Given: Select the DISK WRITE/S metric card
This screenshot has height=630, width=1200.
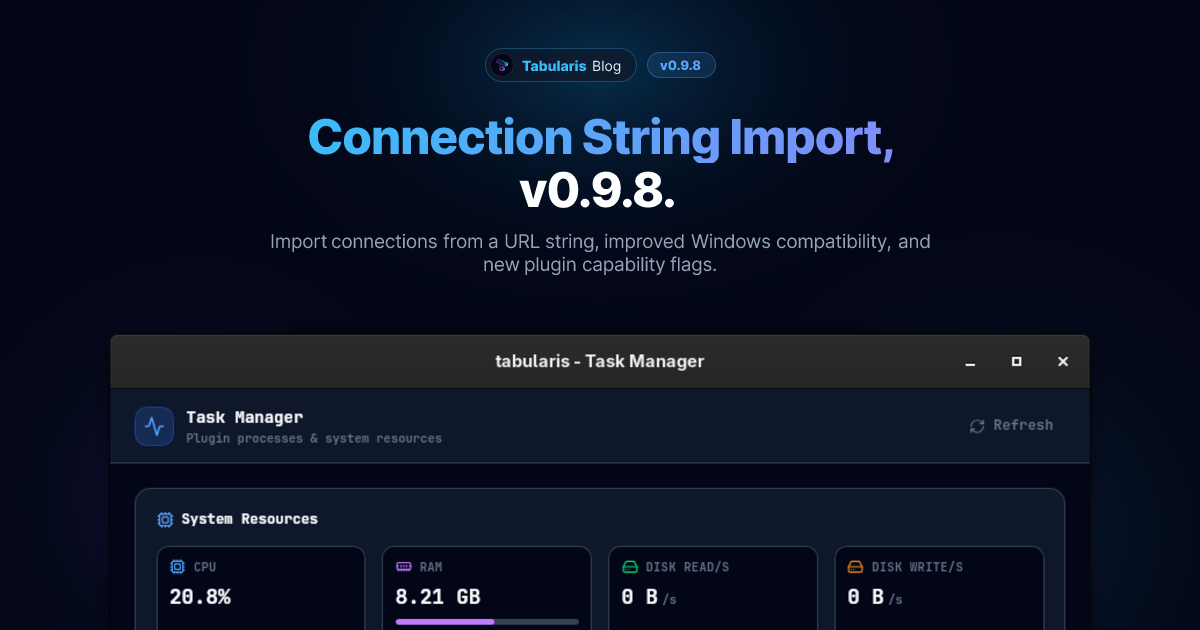Looking at the screenshot, I should [939, 590].
